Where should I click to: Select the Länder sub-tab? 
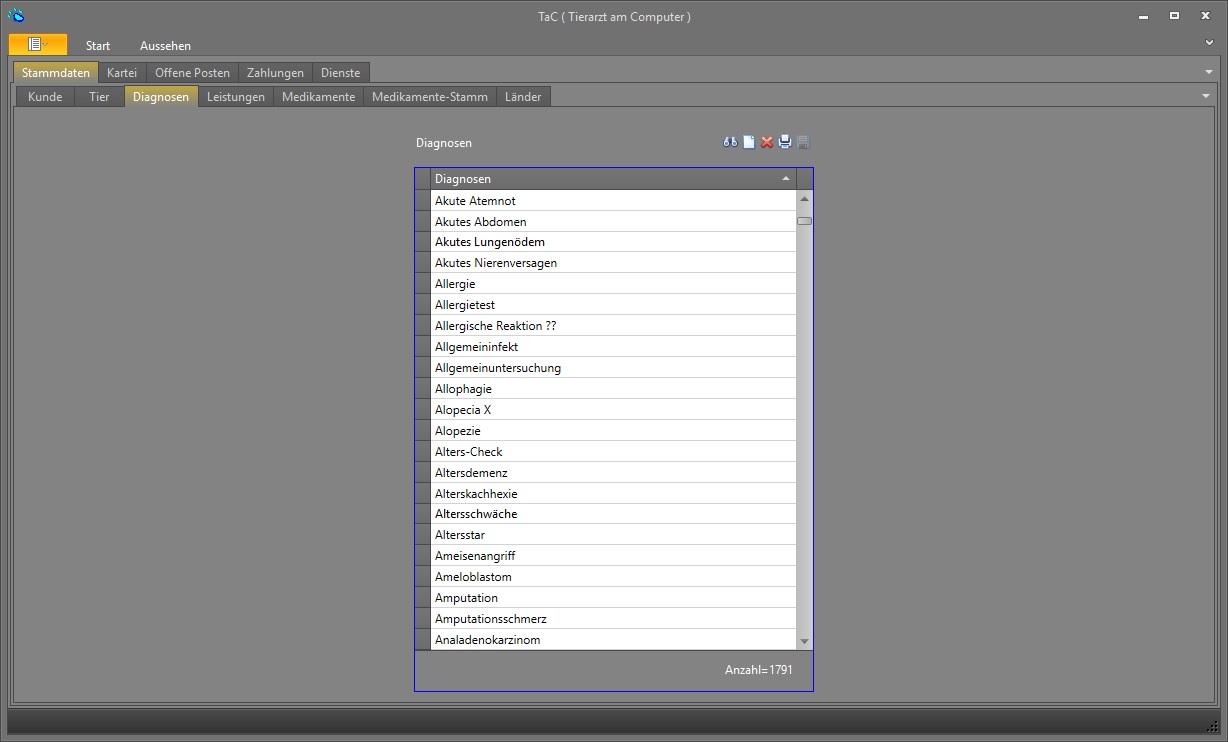[523, 97]
